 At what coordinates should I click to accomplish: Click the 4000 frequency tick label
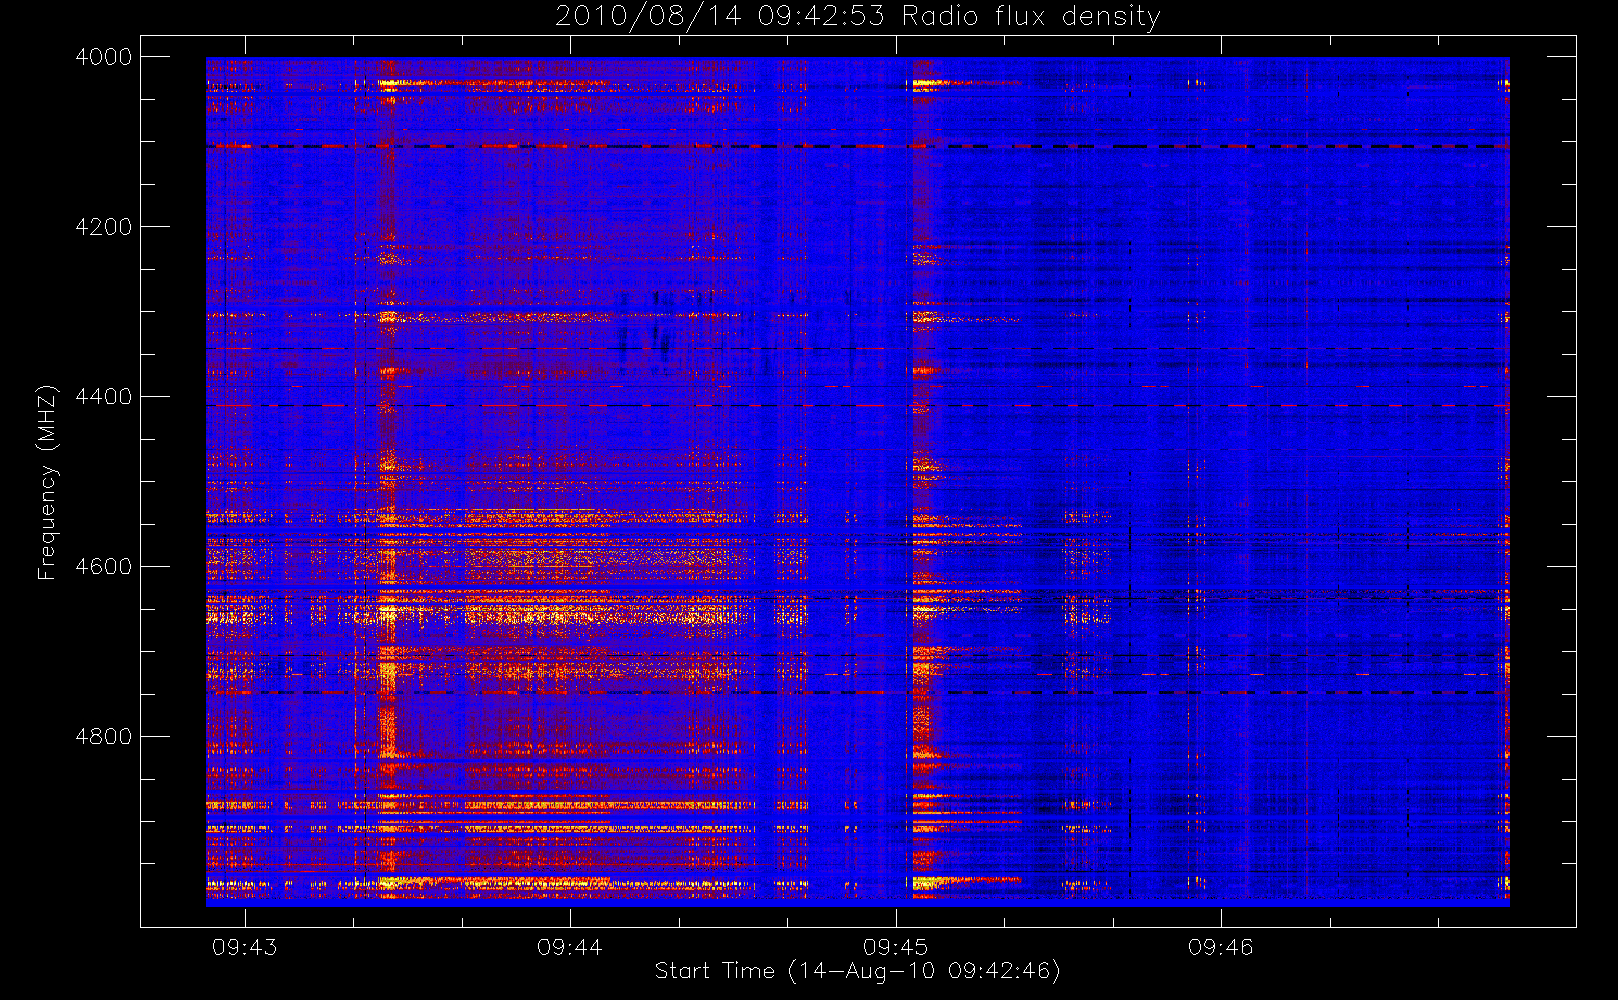(104, 57)
